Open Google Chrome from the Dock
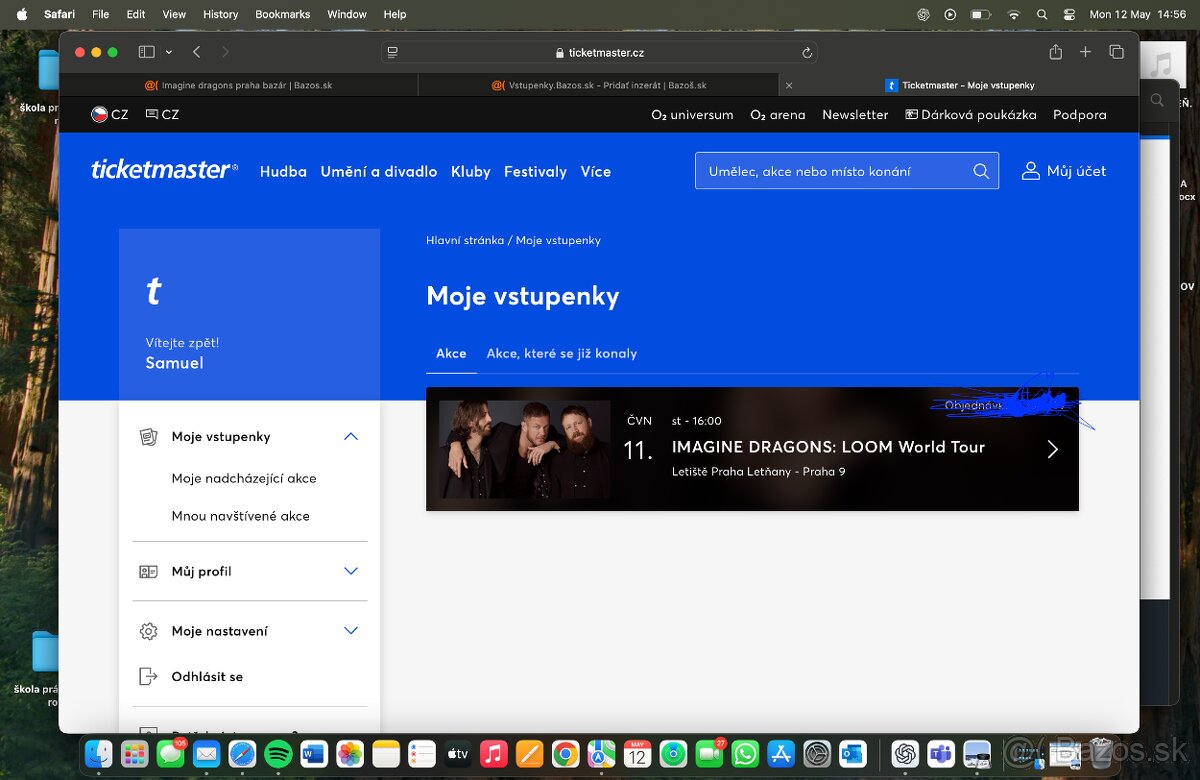Image resolution: width=1200 pixels, height=780 pixels. pyautogui.click(x=565, y=753)
